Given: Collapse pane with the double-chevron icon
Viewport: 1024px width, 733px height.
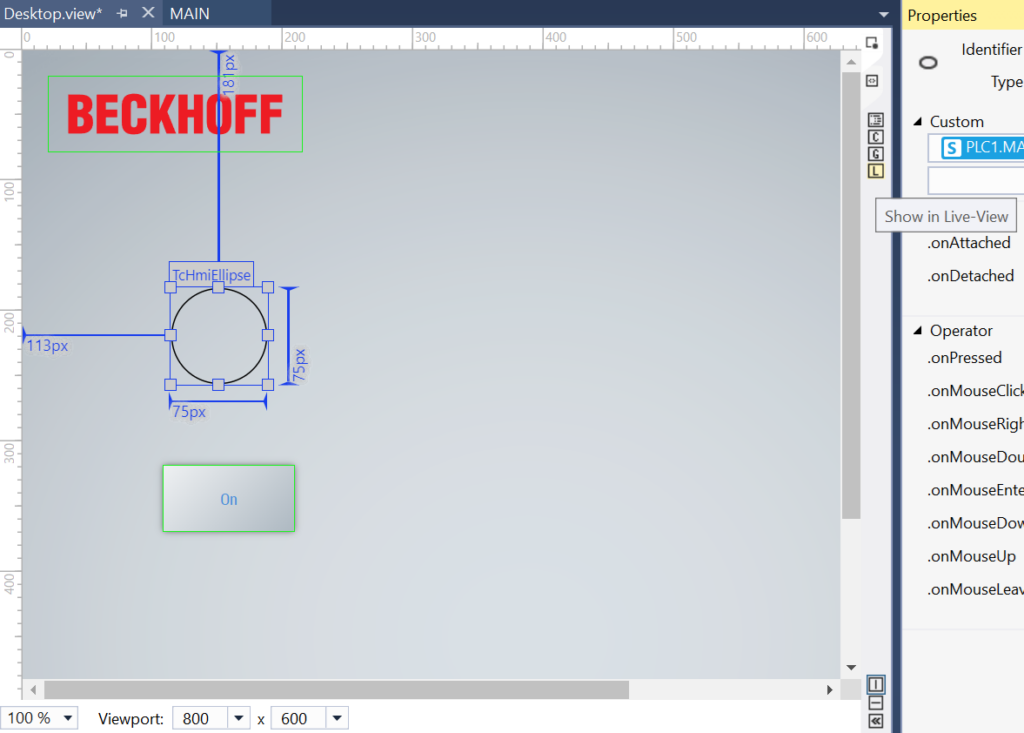Looking at the screenshot, I should (876, 721).
